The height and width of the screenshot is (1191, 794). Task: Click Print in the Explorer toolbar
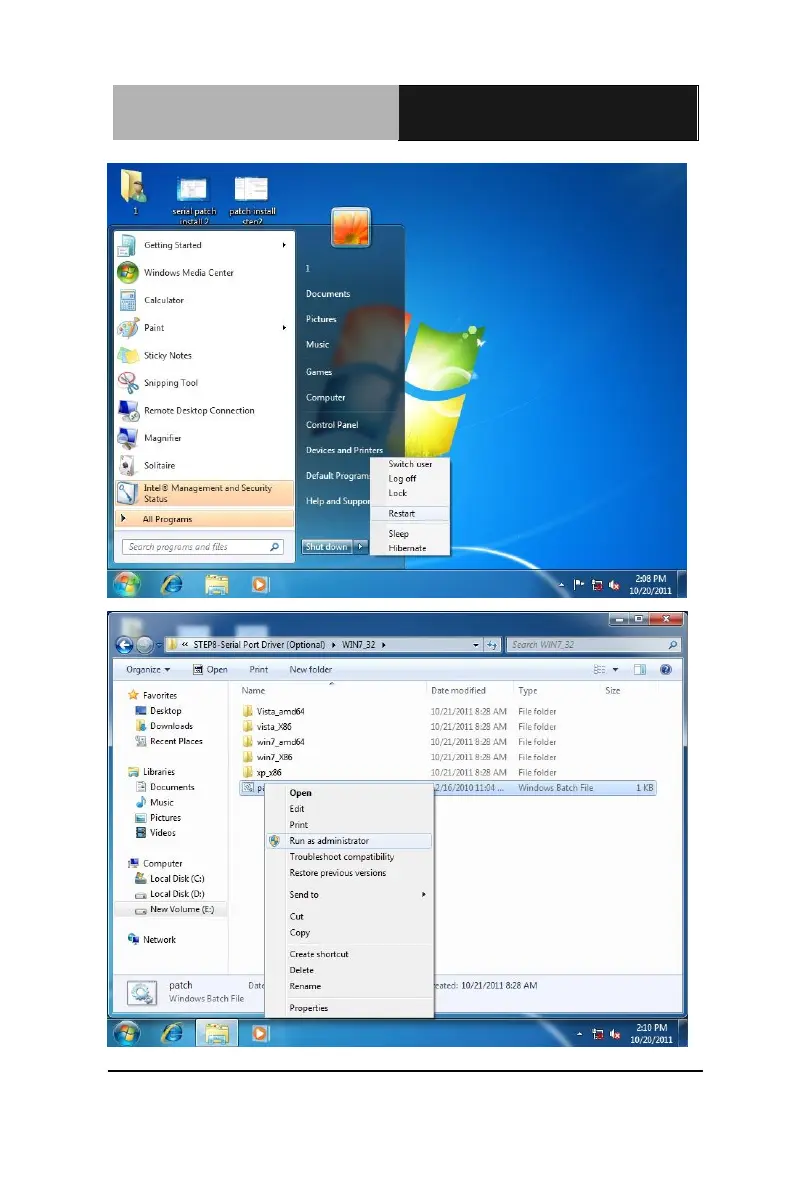click(x=258, y=670)
